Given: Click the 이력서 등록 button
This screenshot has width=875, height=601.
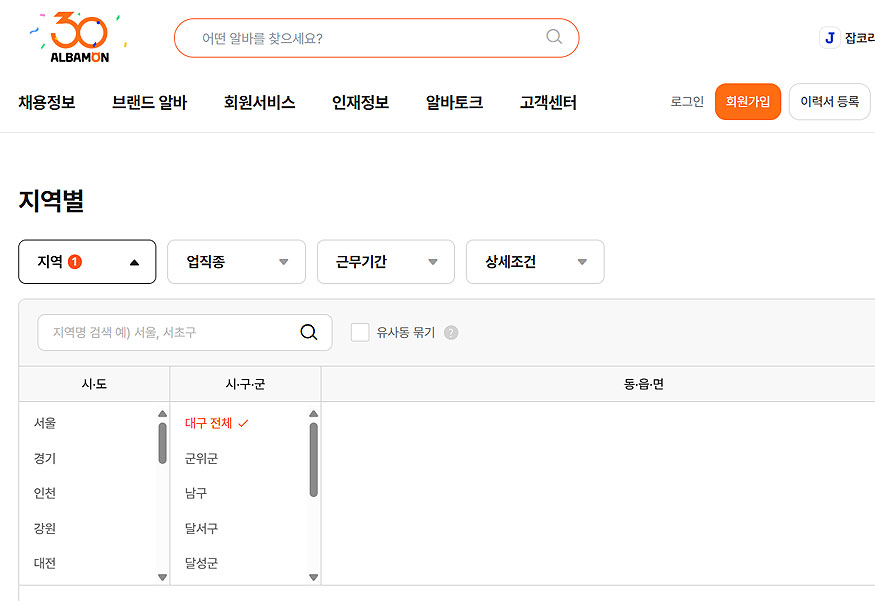Looking at the screenshot, I should [x=830, y=102].
